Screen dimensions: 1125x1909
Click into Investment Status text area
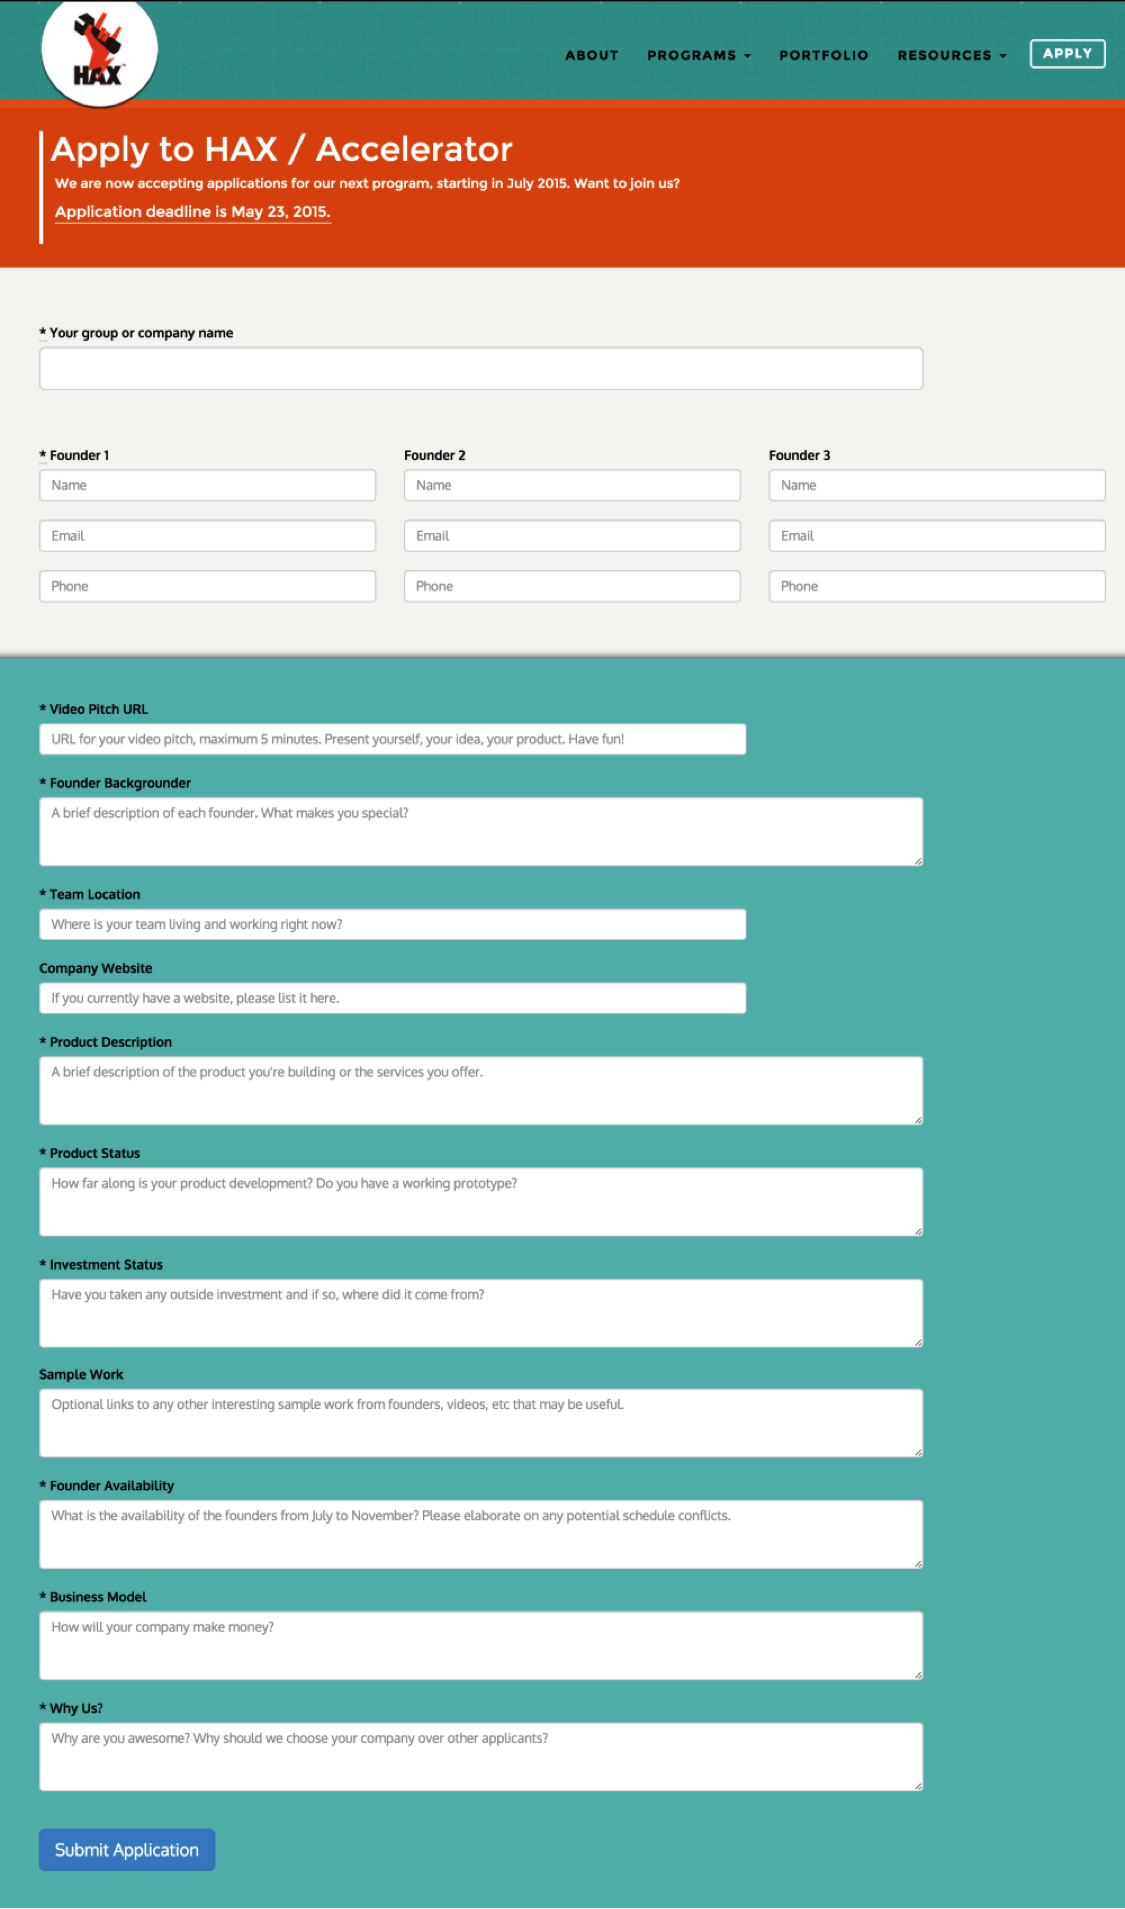[481, 1313]
